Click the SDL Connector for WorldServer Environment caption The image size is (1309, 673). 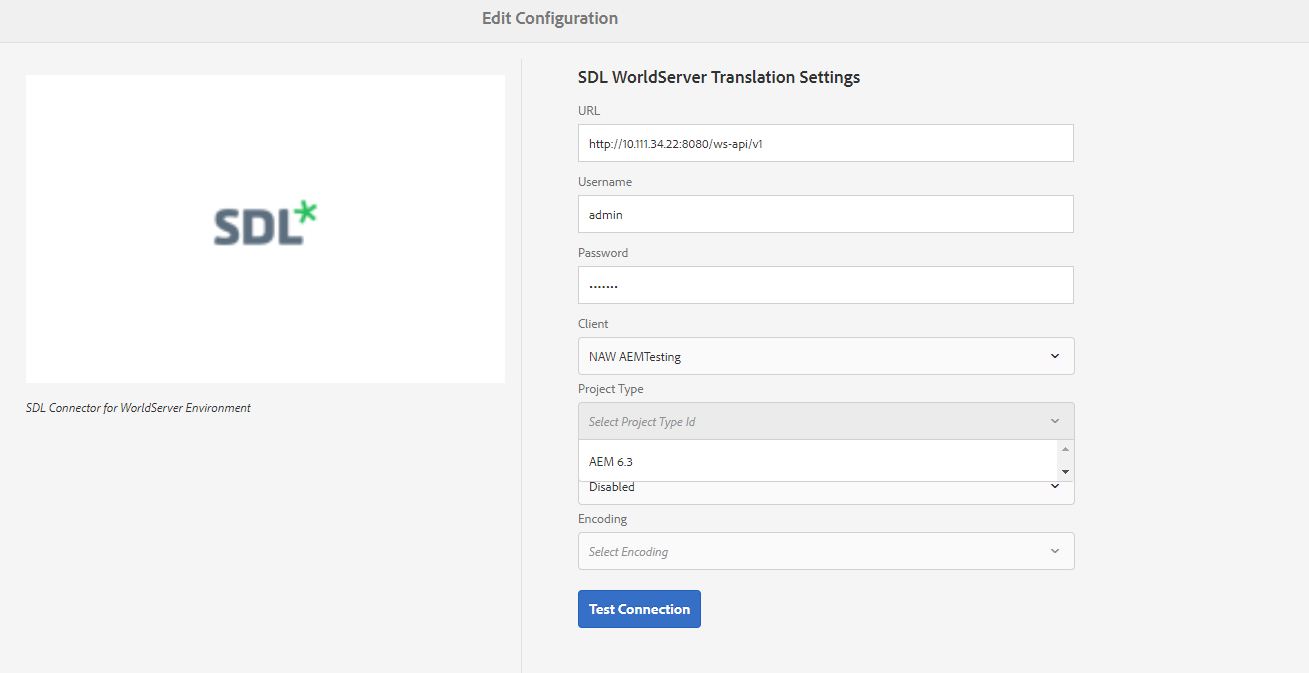tap(138, 408)
